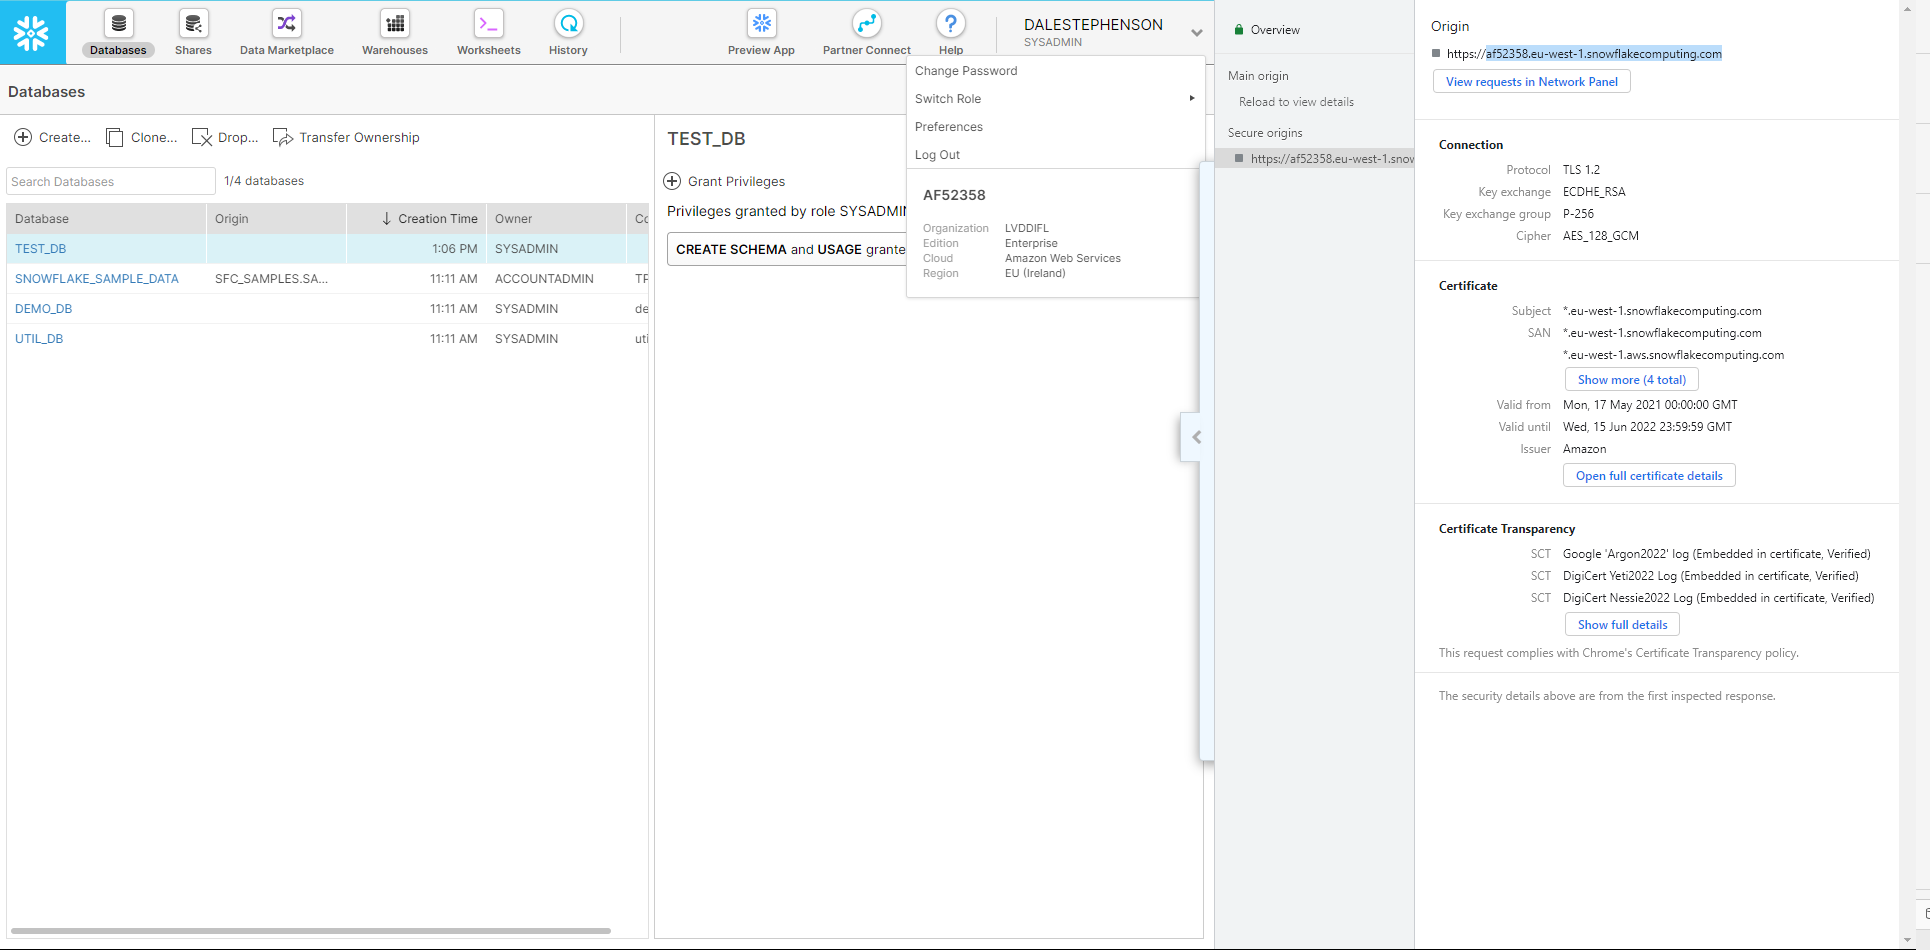Click green lock Overview icon
Image resolution: width=1930 pixels, height=950 pixels.
pyautogui.click(x=1239, y=30)
